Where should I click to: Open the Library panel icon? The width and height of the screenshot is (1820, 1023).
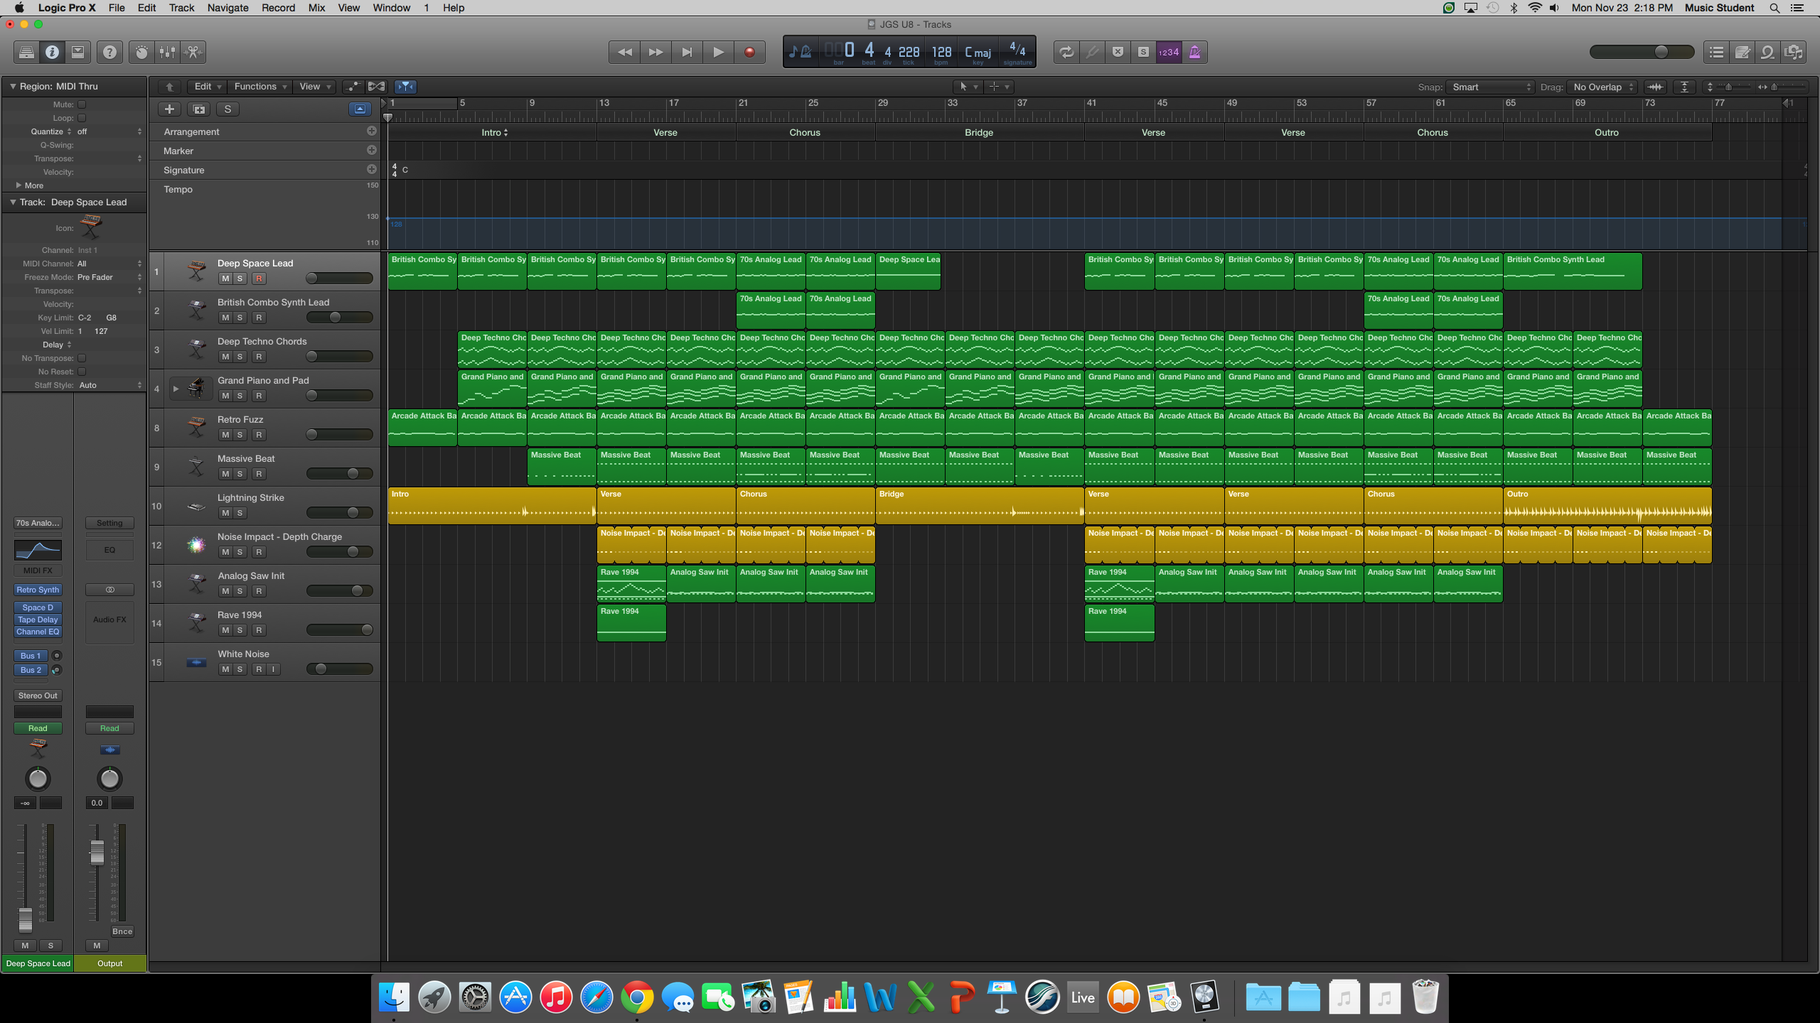[26, 52]
